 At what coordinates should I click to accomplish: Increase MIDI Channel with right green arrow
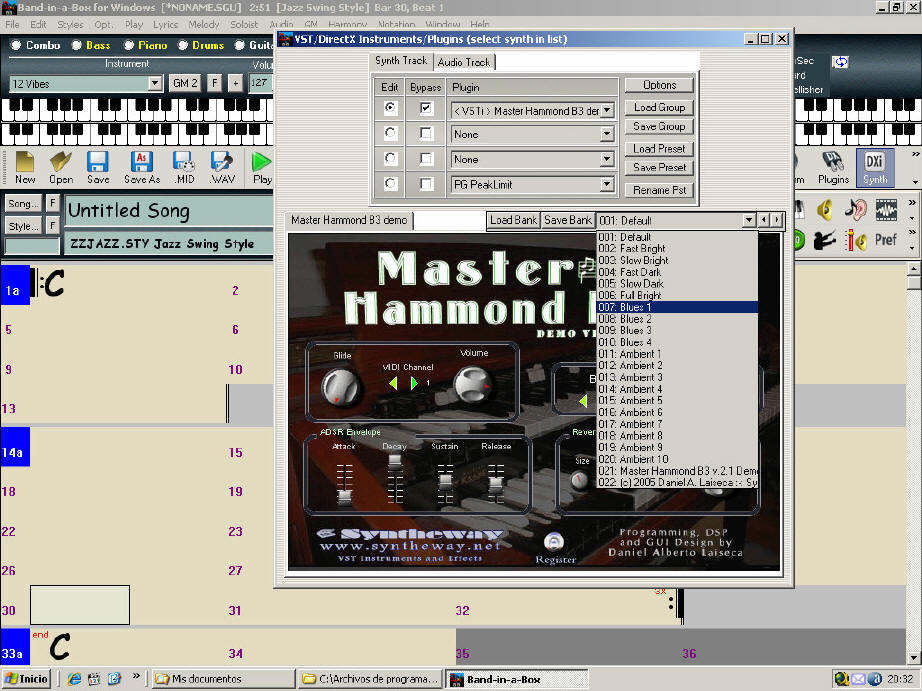click(414, 383)
